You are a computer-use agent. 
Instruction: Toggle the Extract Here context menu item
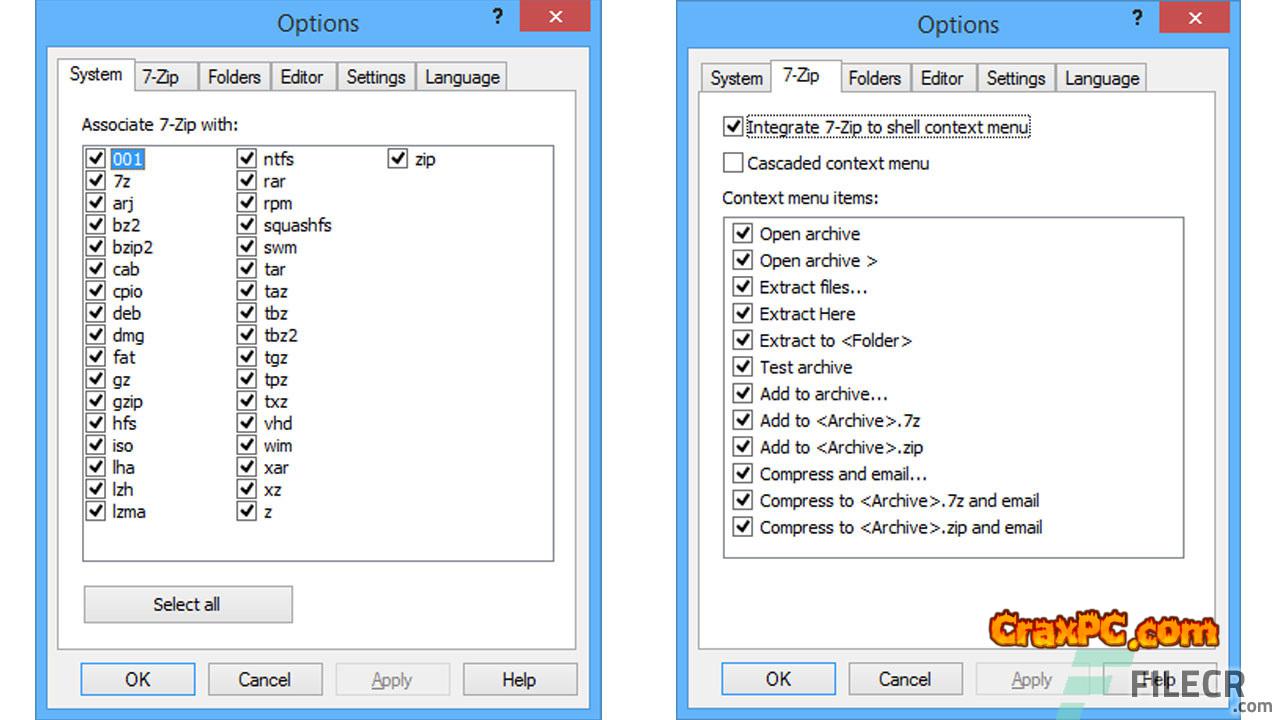742,314
